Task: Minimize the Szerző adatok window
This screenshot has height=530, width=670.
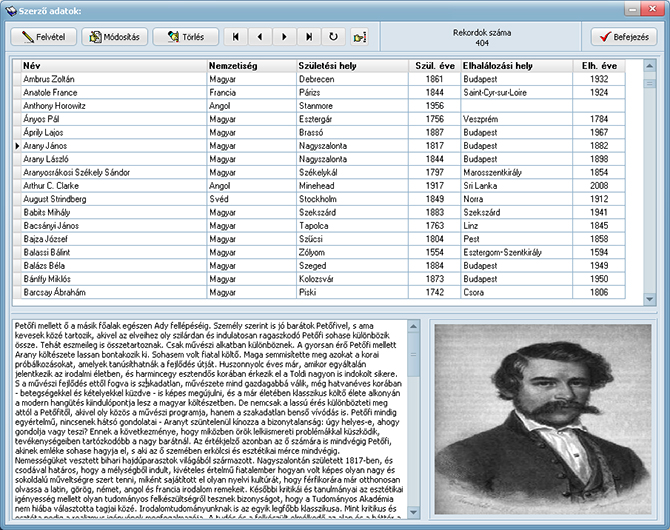Action: 633,9
